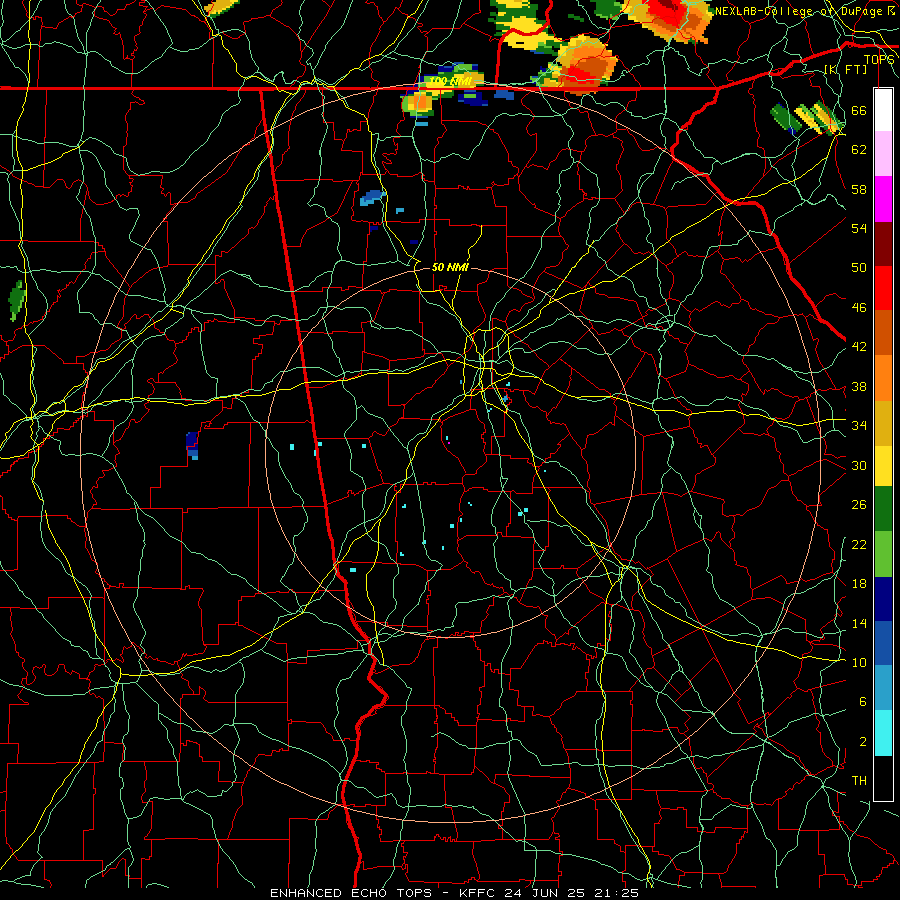
Task: Click the 100 NMI range ring label
Action: (x=450, y=82)
